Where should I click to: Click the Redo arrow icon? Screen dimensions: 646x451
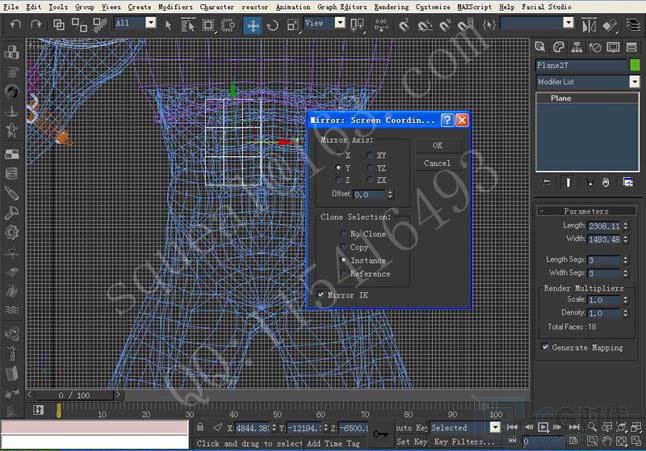(36, 24)
